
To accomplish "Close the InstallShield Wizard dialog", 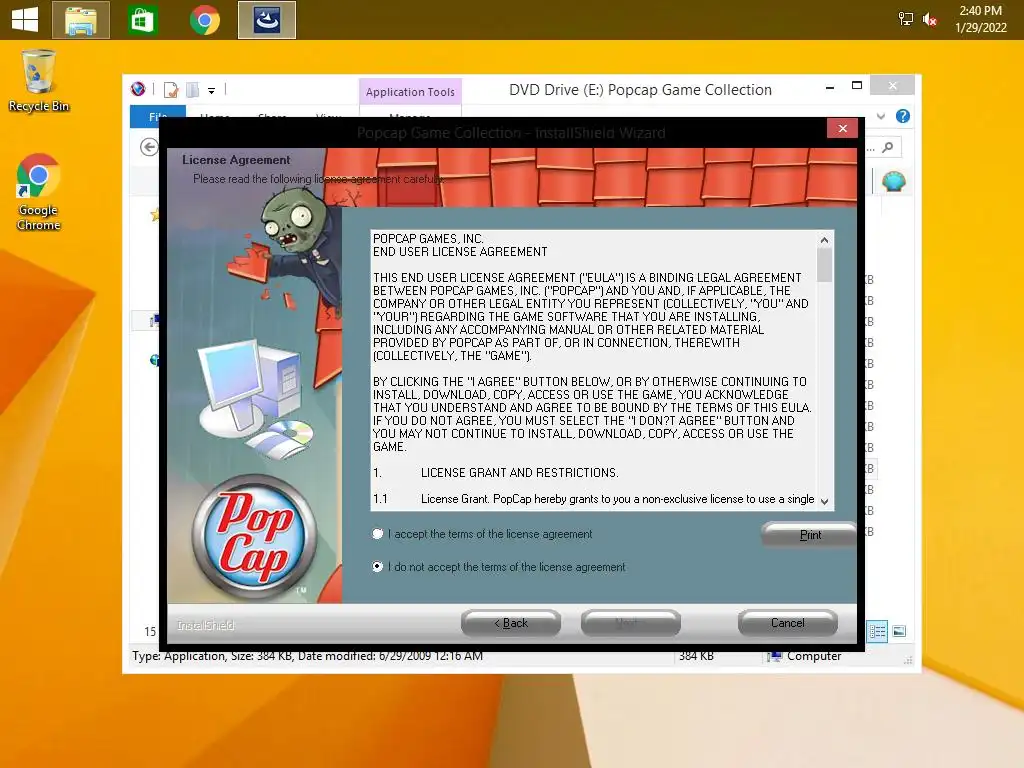I will pyautogui.click(x=842, y=129).
